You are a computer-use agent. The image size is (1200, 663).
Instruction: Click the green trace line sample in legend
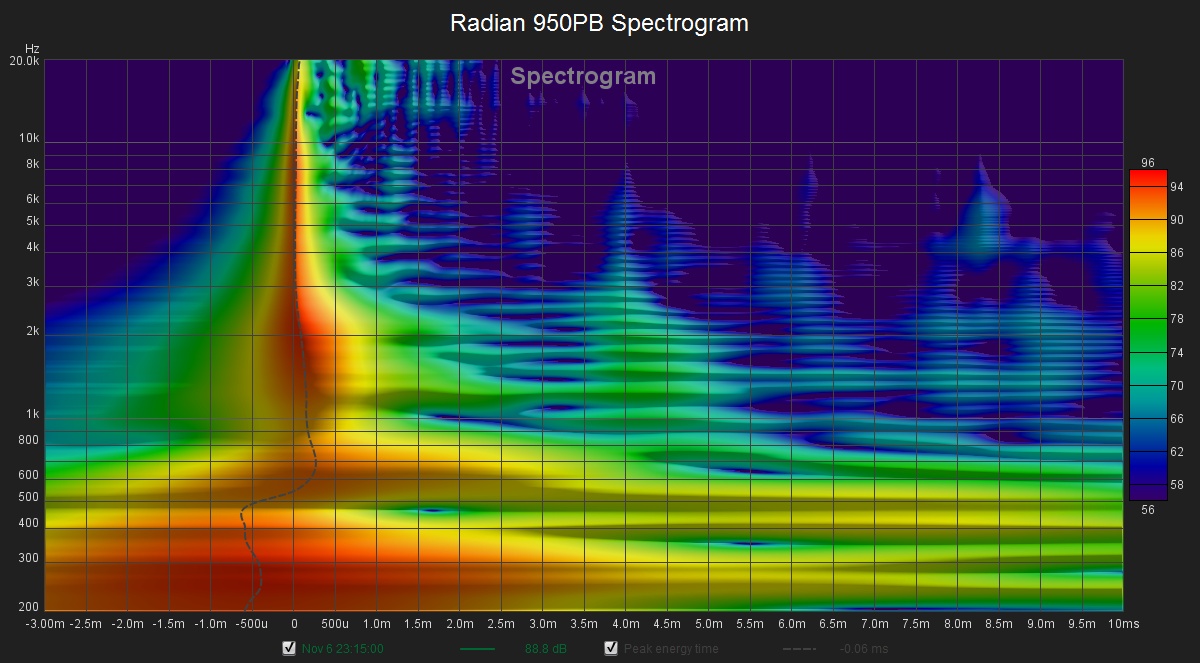point(477,649)
